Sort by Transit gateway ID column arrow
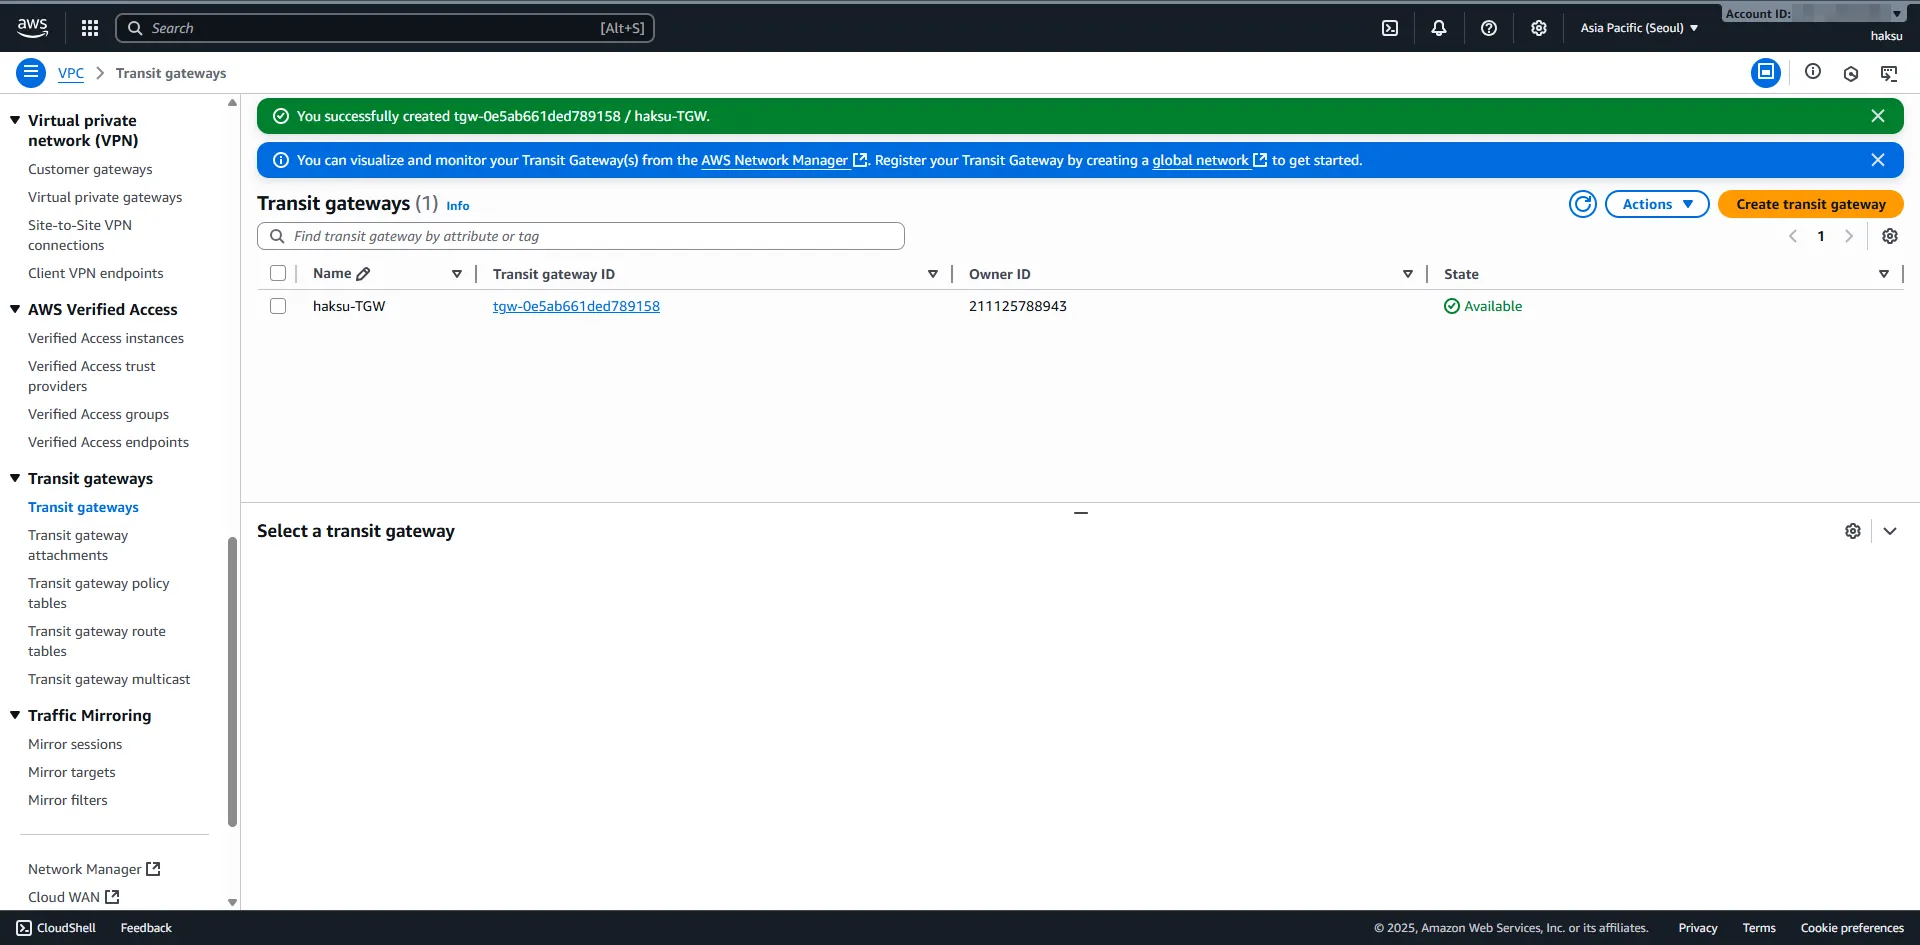Viewport: 1920px width, 945px height. [933, 274]
